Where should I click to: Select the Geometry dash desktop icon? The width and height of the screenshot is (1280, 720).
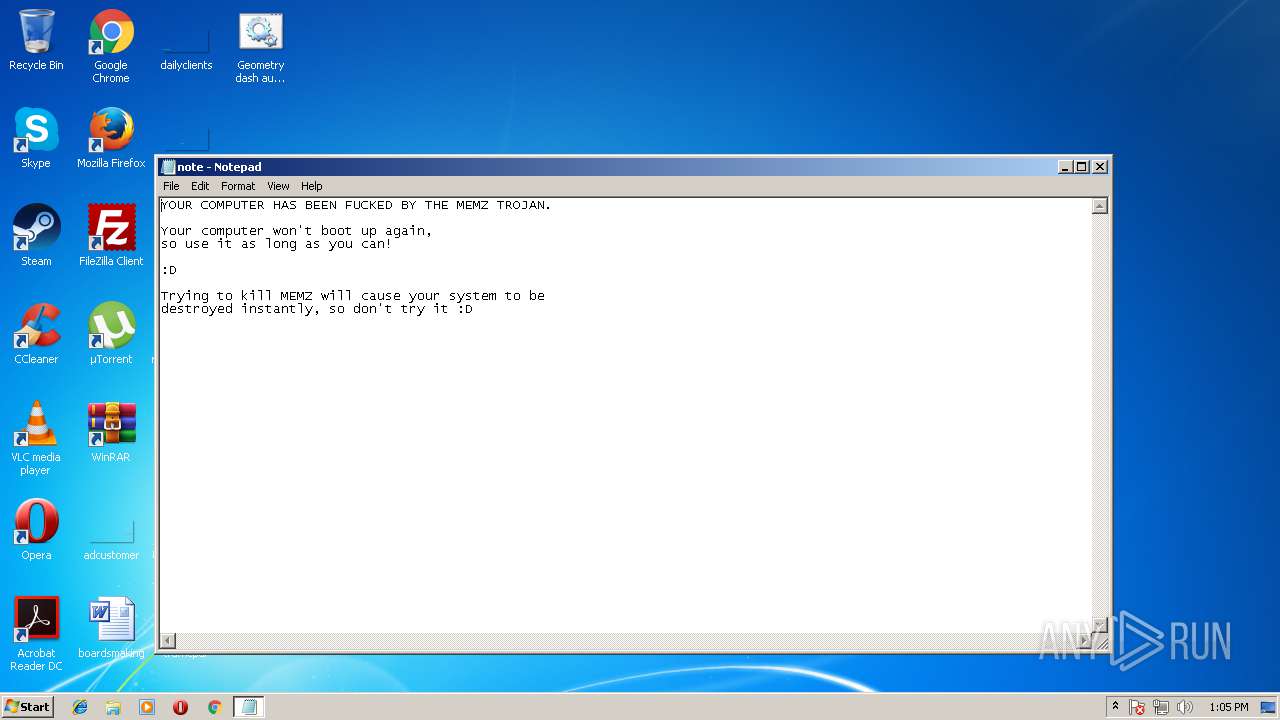tap(260, 46)
